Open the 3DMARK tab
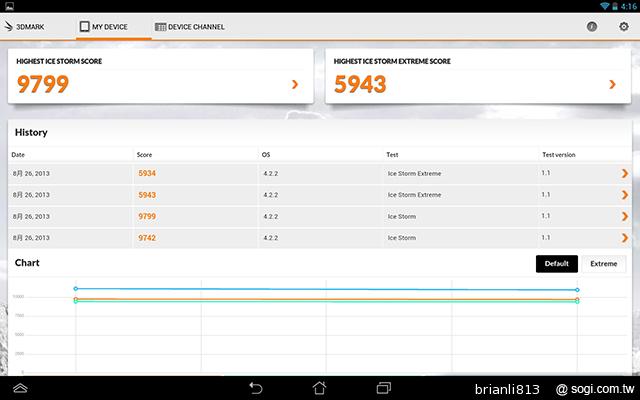640x400 pixels. tap(24, 27)
